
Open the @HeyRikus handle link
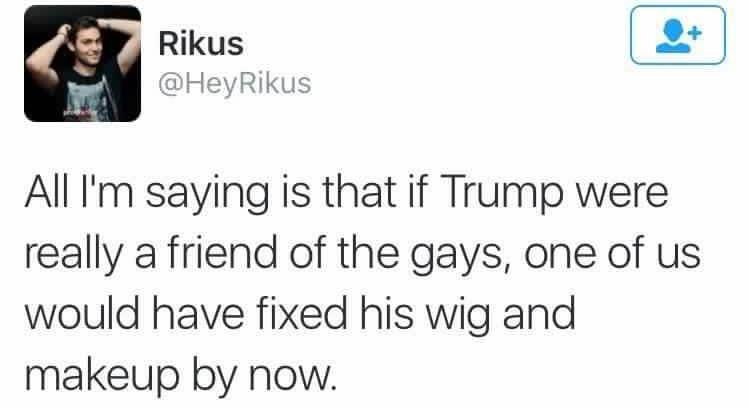click(x=234, y=84)
